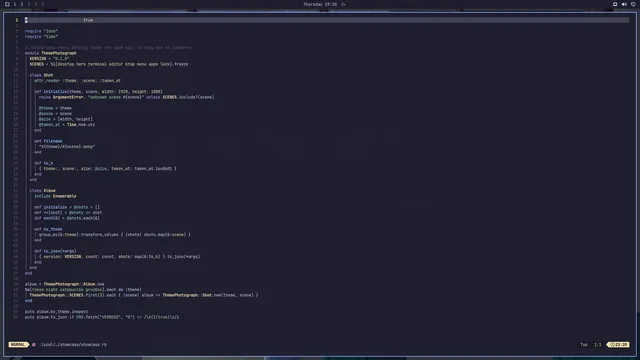Switch to workspace 1
The height and width of the screenshot is (360, 640).
tap(15, 4)
